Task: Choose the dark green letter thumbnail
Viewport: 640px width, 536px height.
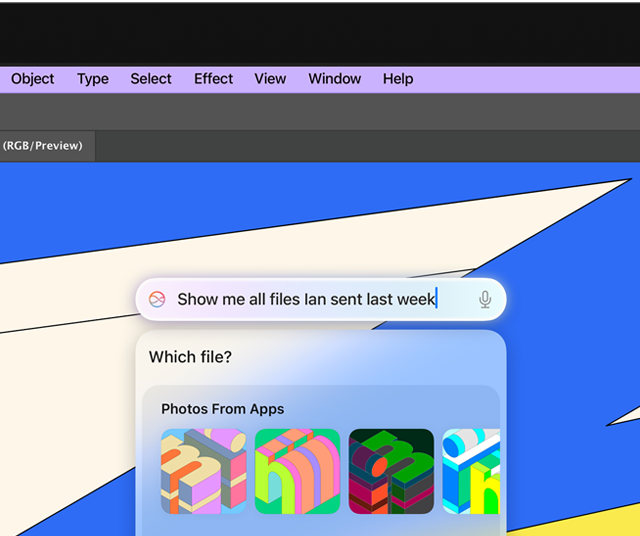Action: coord(391,471)
